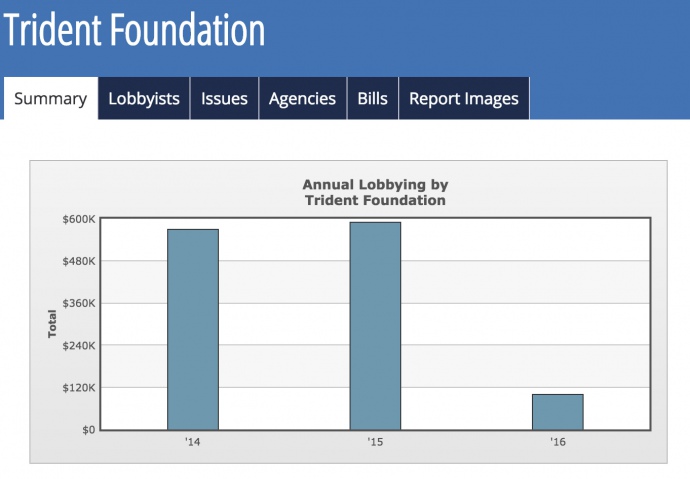Click the '16 x-axis label
This screenshot has height=479, width=690.
[557, 442]
